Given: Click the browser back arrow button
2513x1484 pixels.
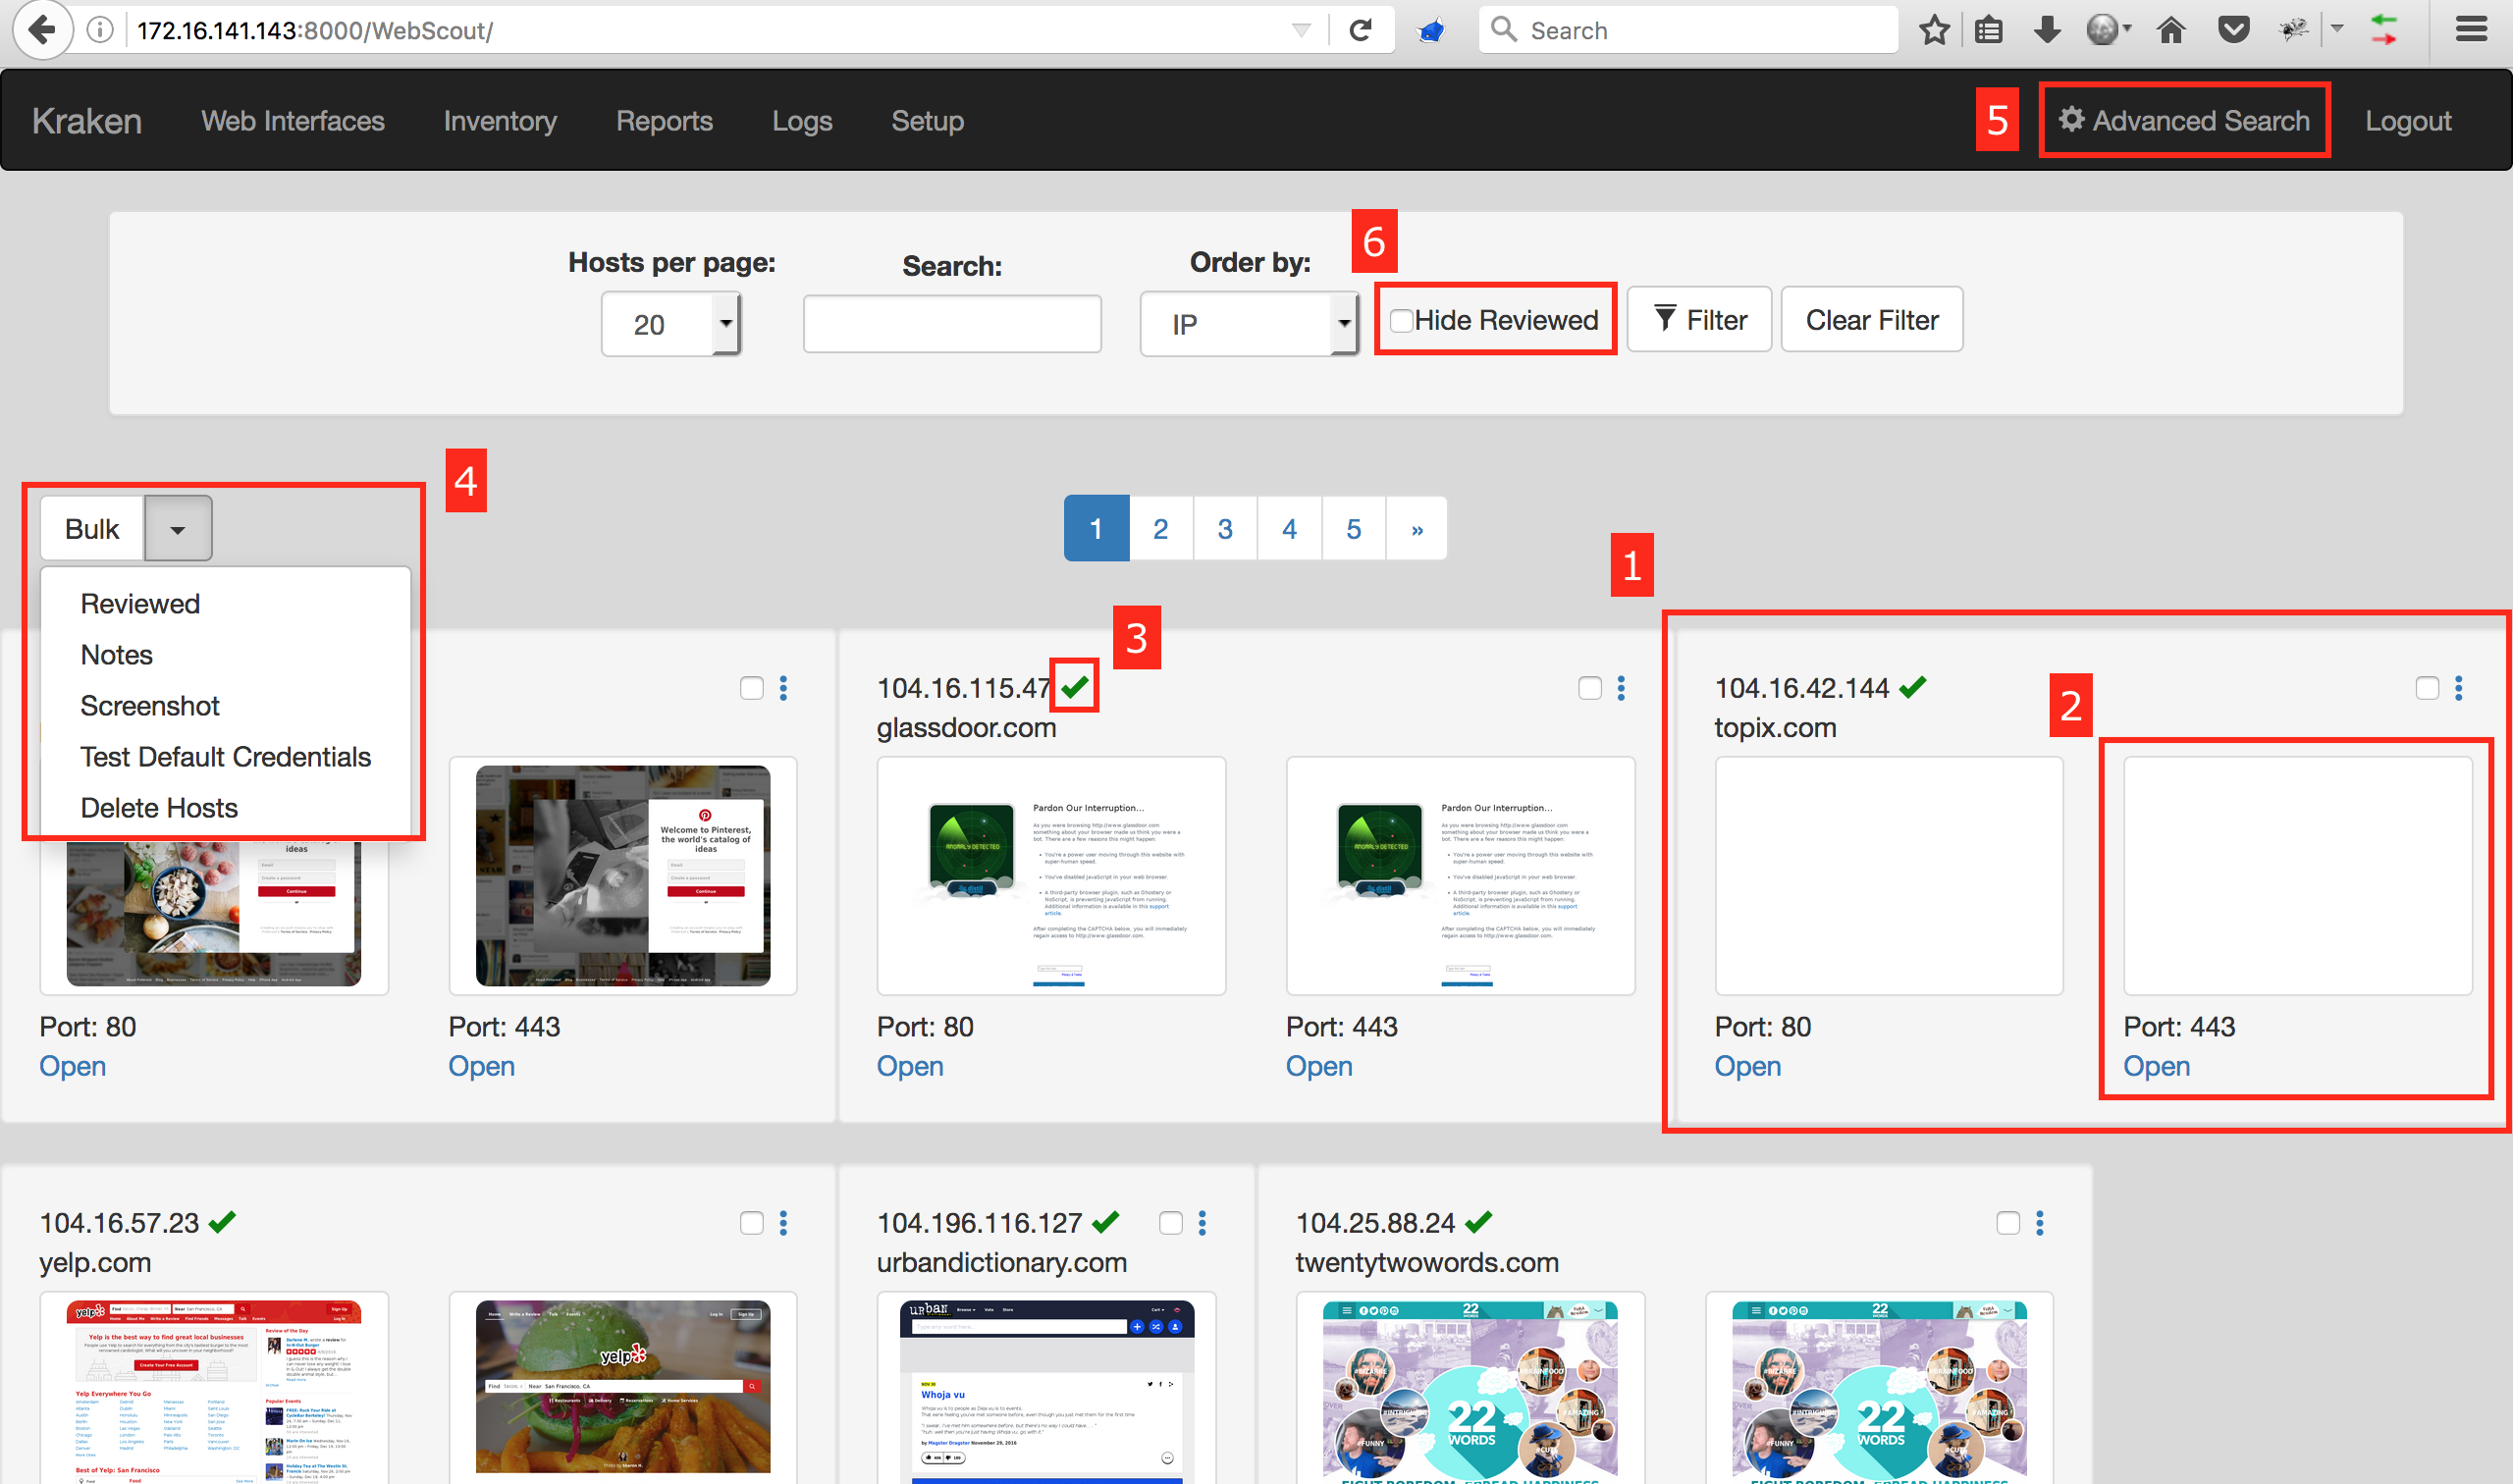Looking at the screenshot, I should tap(42, 30).
